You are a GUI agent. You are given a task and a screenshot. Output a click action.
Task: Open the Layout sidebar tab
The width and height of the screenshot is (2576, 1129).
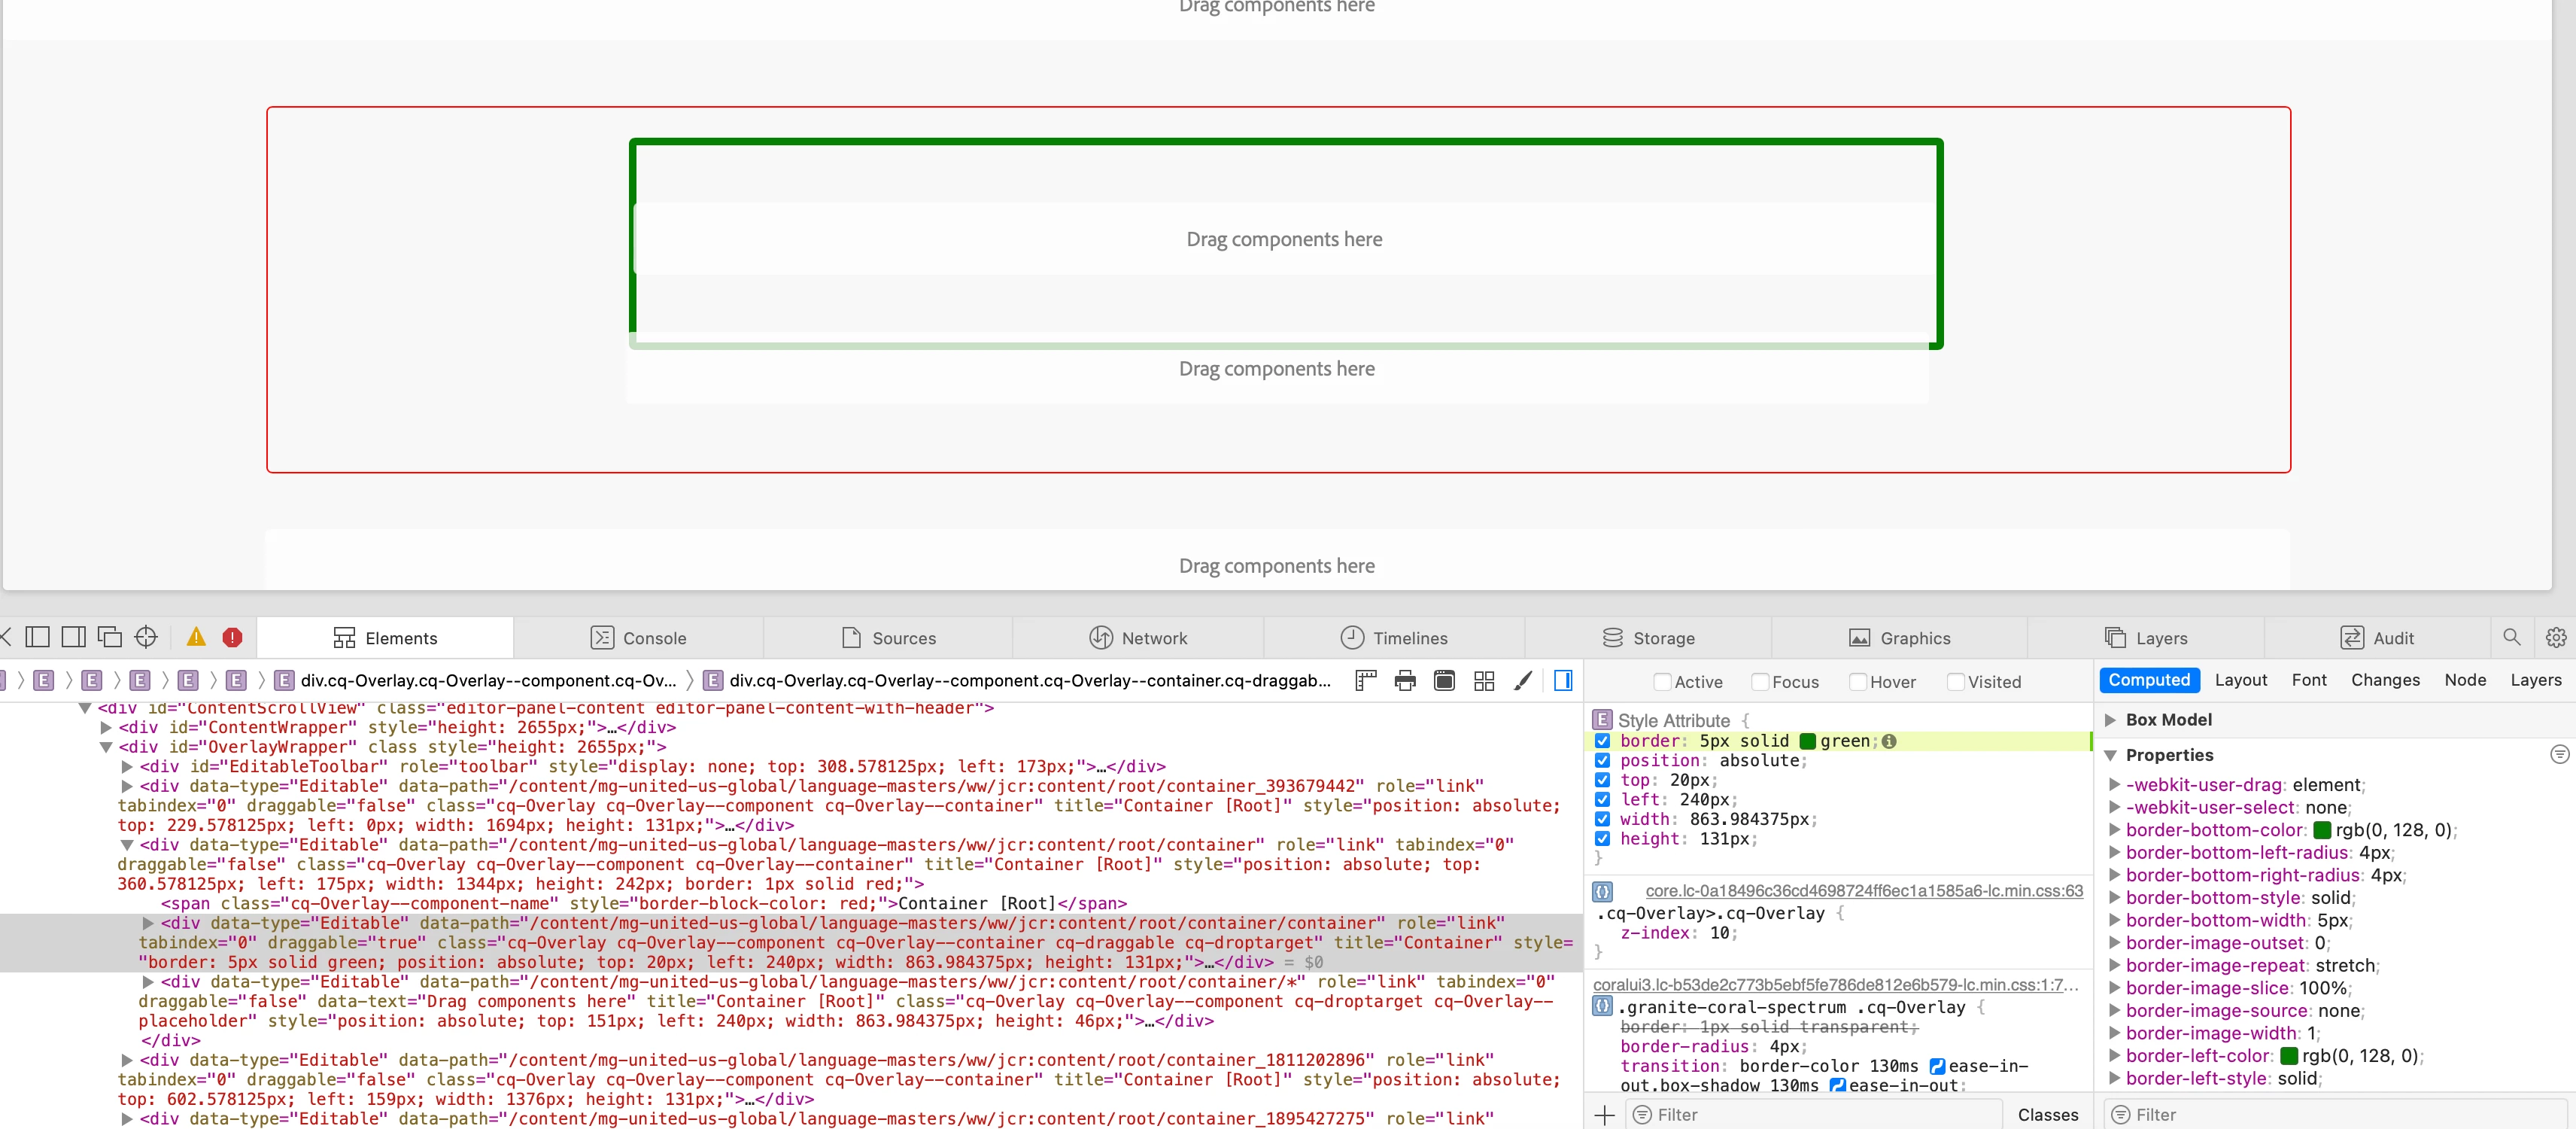2240,680
